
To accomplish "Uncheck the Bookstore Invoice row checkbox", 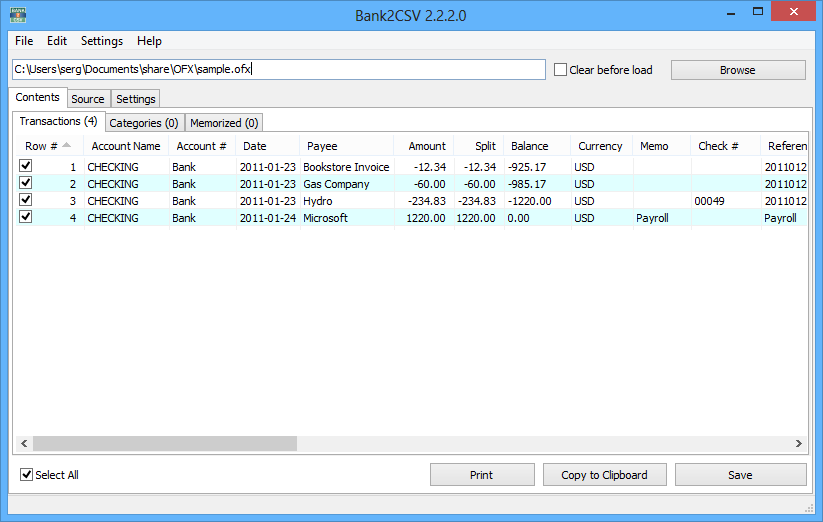I will pos(26,166).
